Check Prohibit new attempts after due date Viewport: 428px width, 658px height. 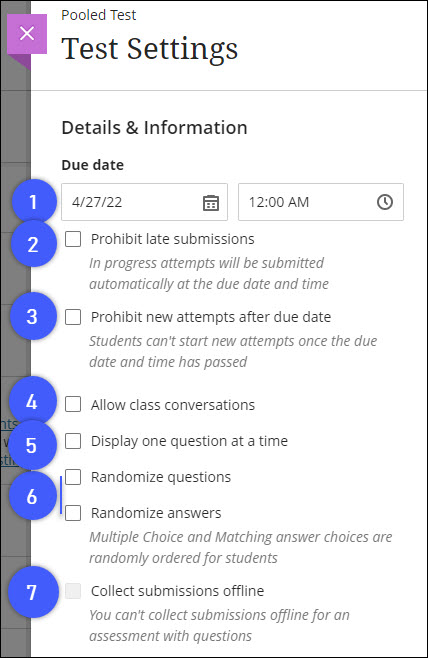73,317
